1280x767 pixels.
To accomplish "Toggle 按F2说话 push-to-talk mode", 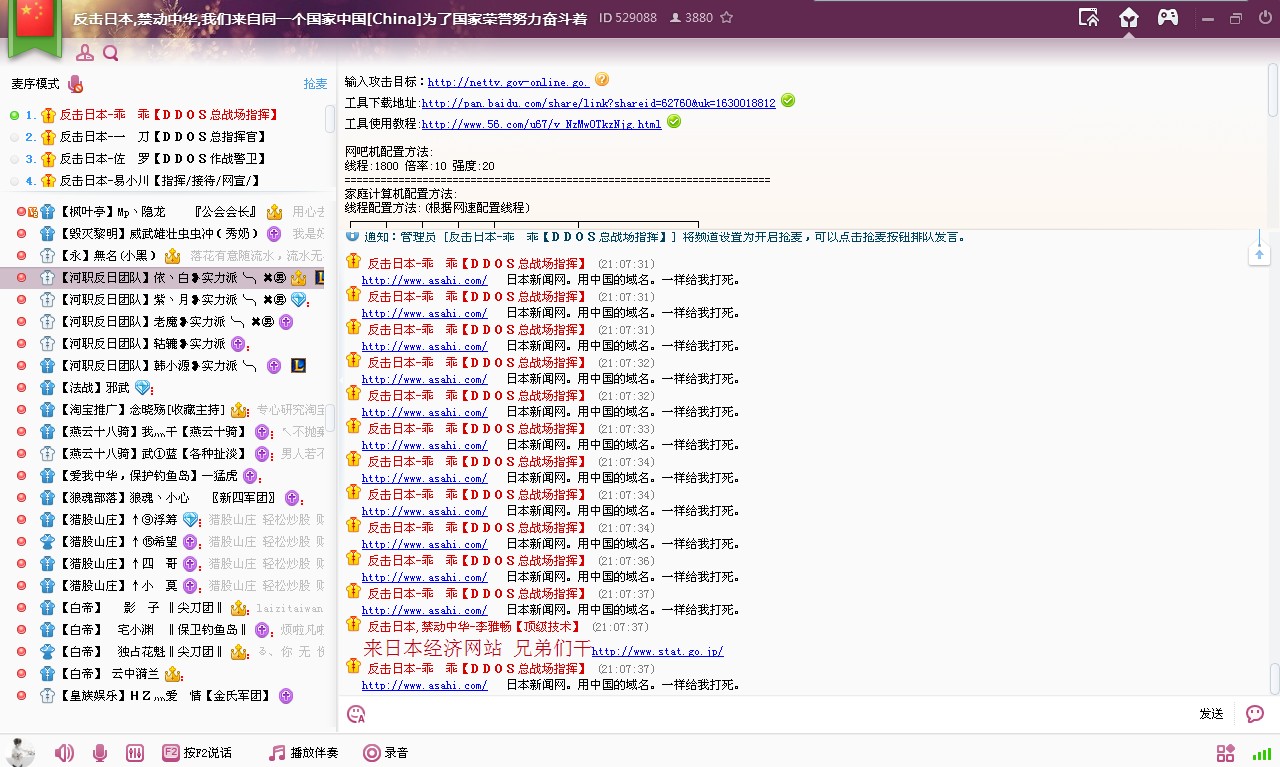I will [x=197, y=753].
